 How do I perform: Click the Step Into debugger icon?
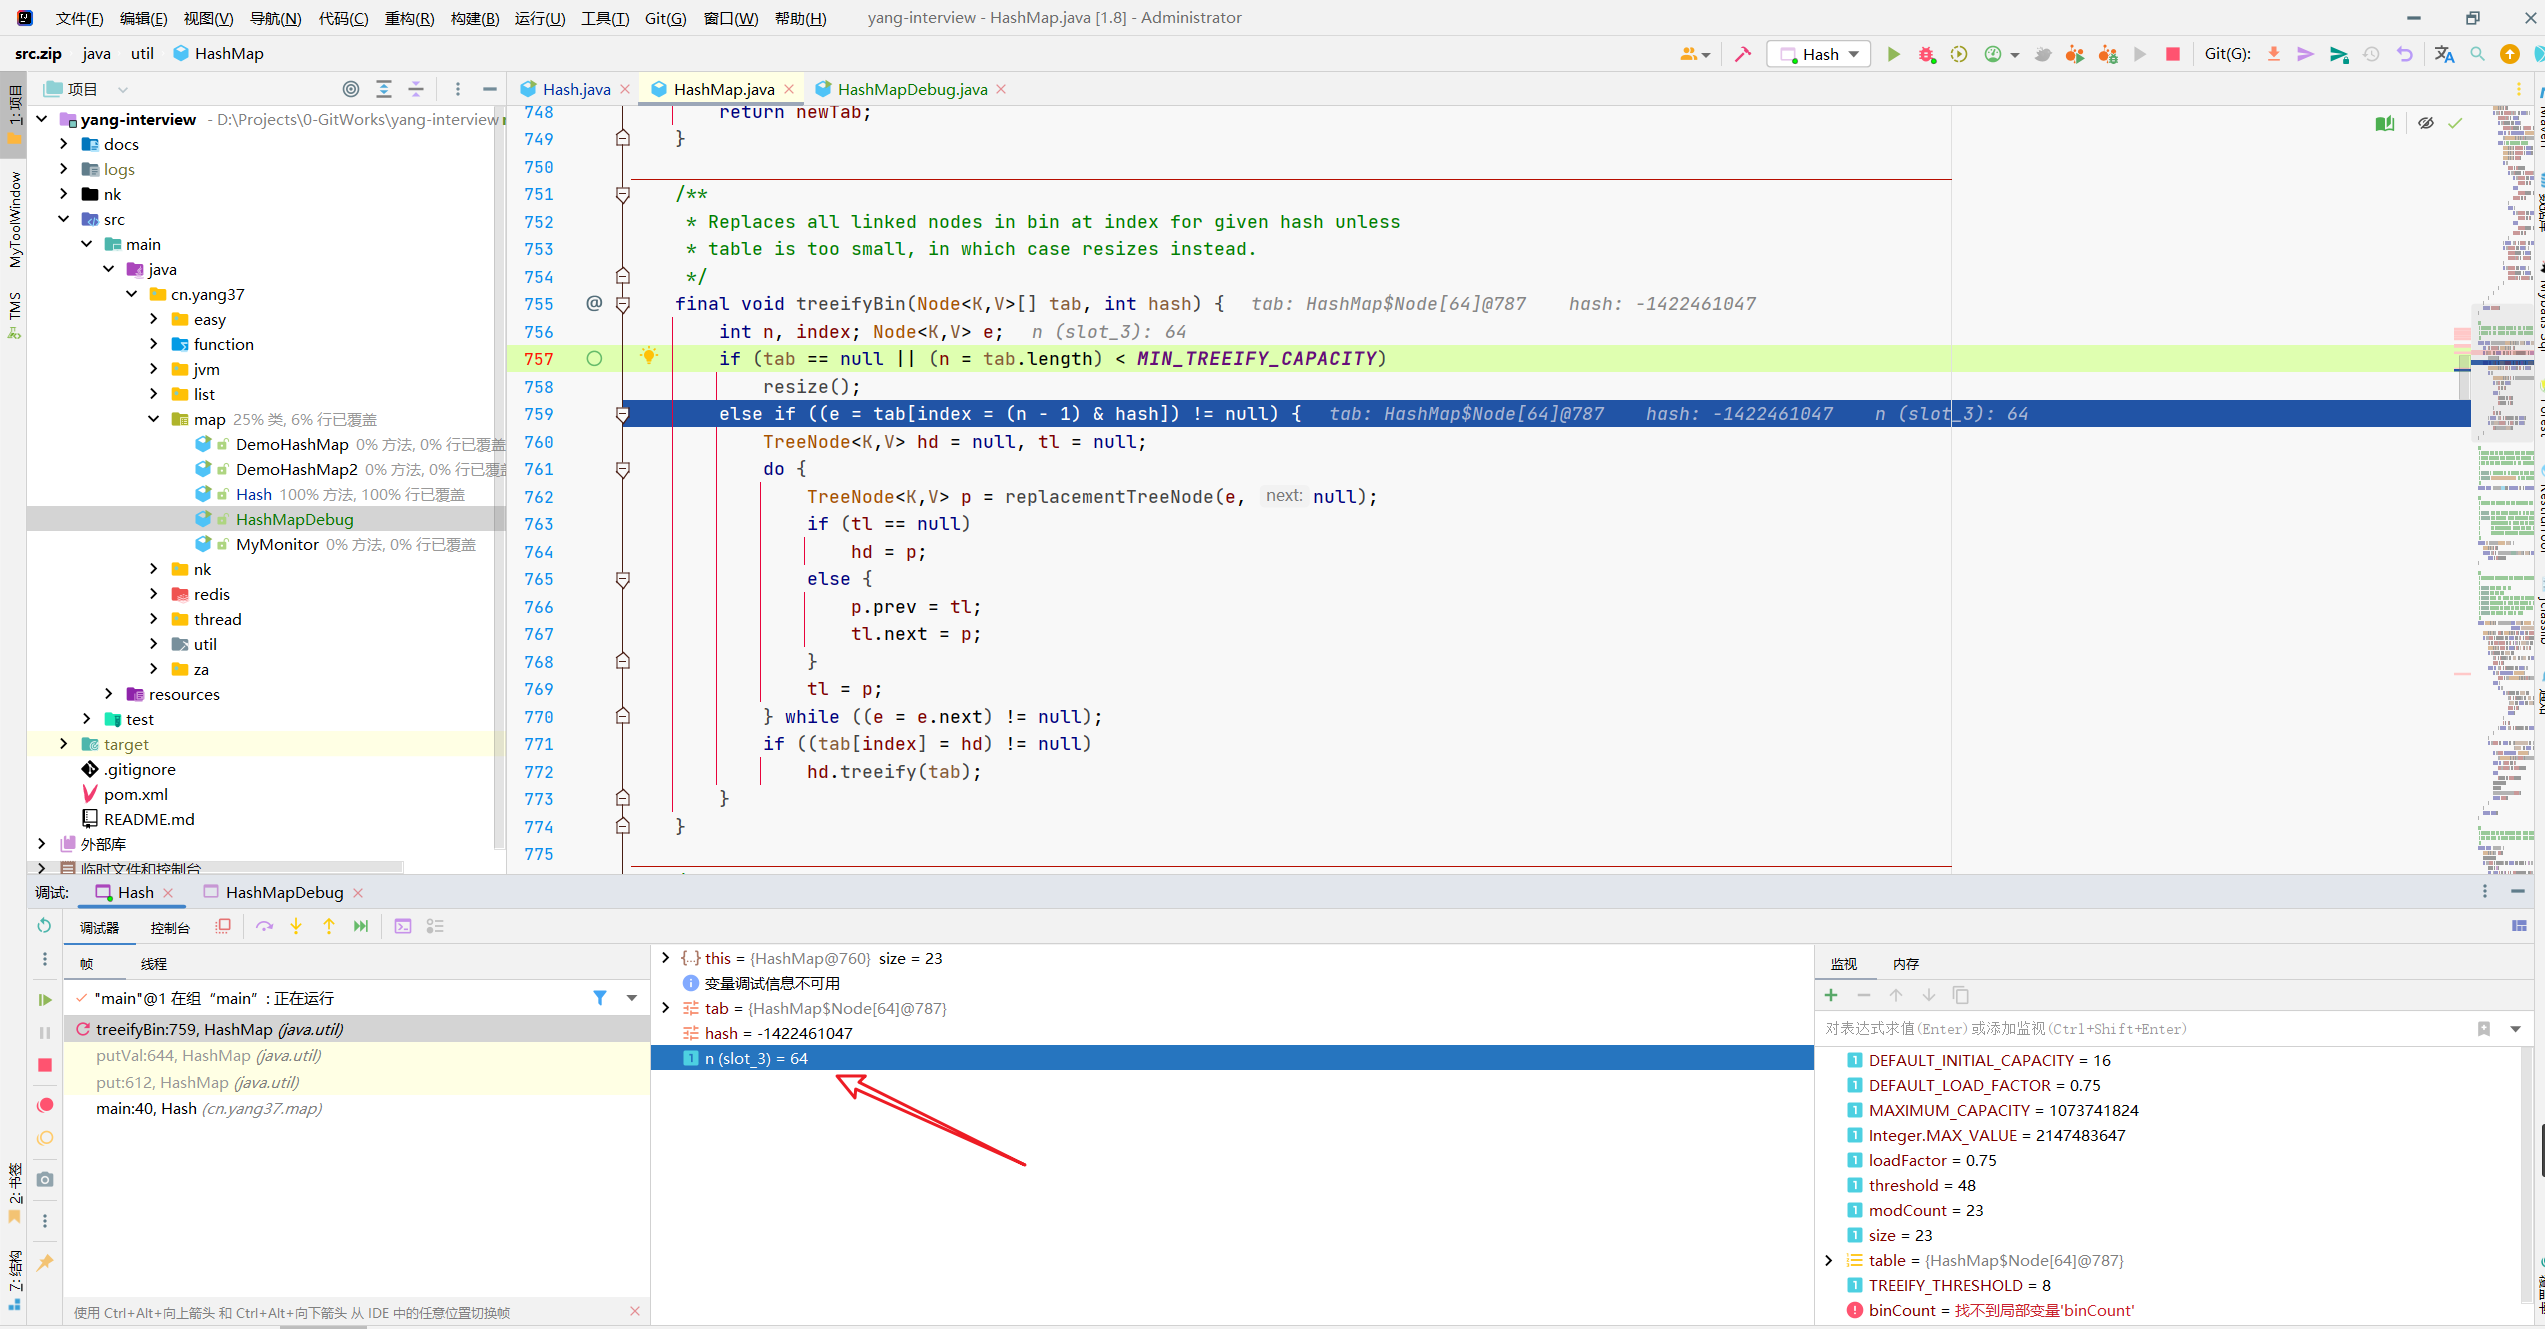point(296,926)
